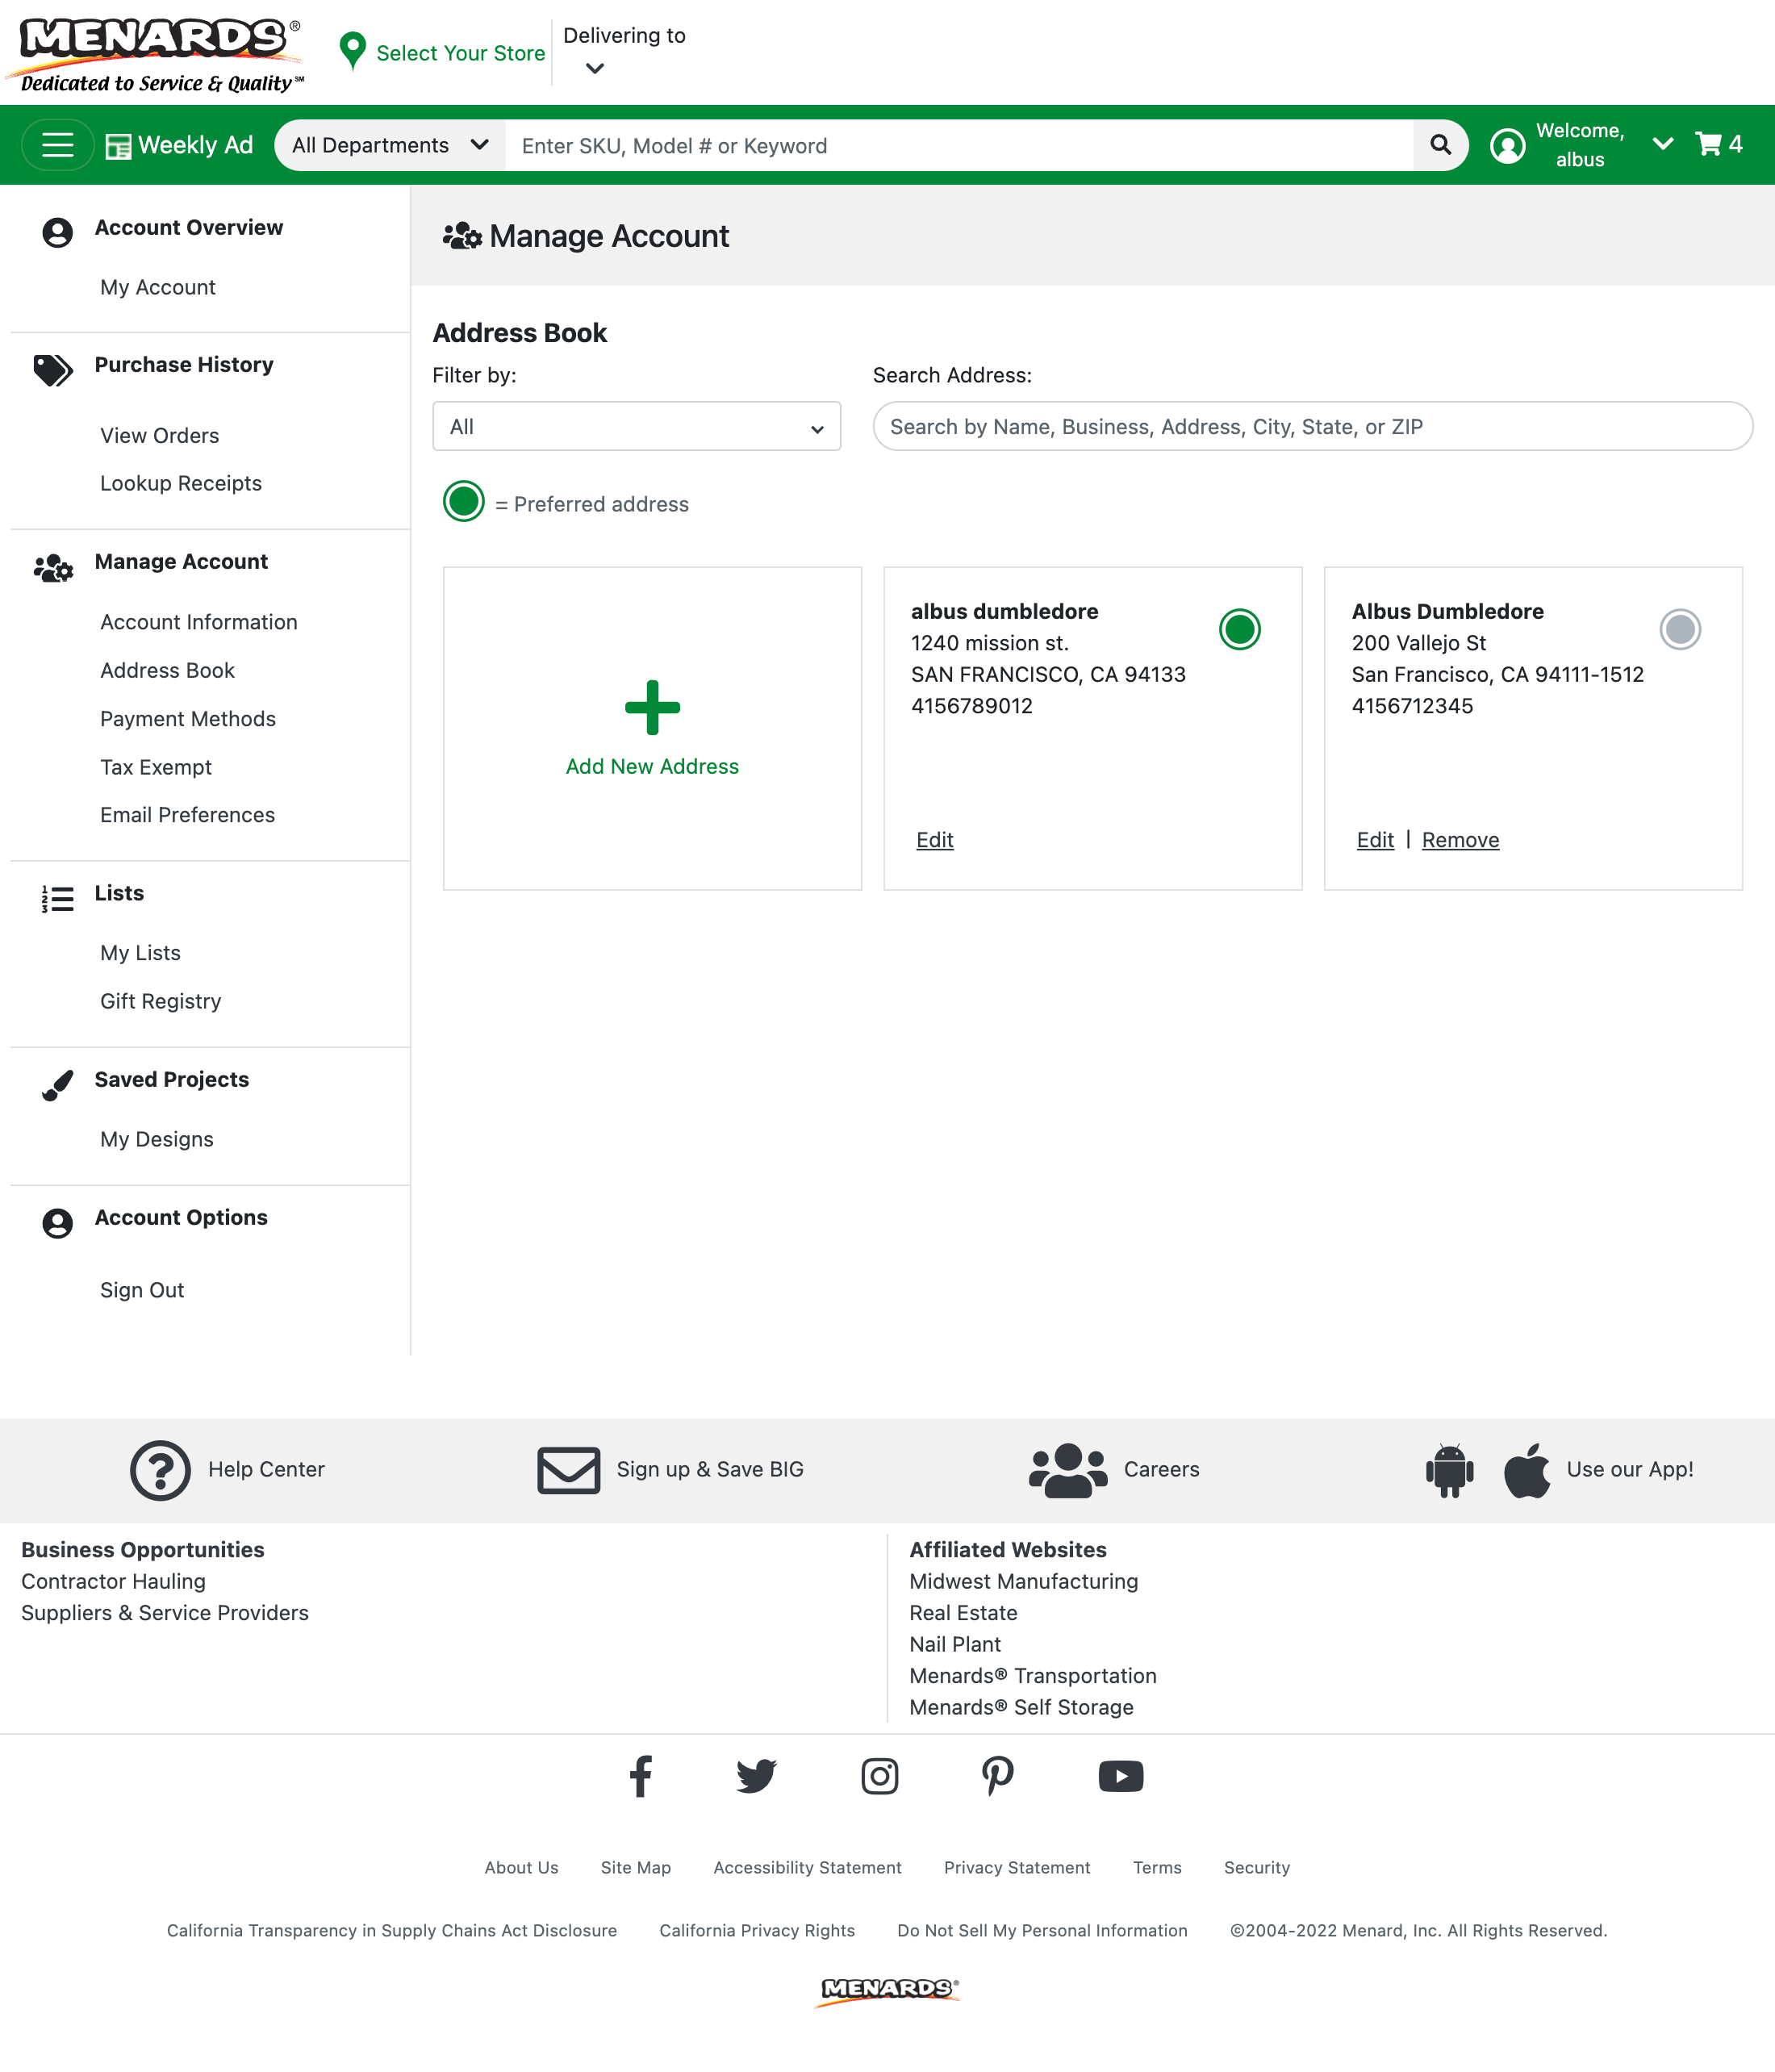Open Payment Methods in sidebar
Screen dimensions: 1775x2072
[x=188, y=719]
